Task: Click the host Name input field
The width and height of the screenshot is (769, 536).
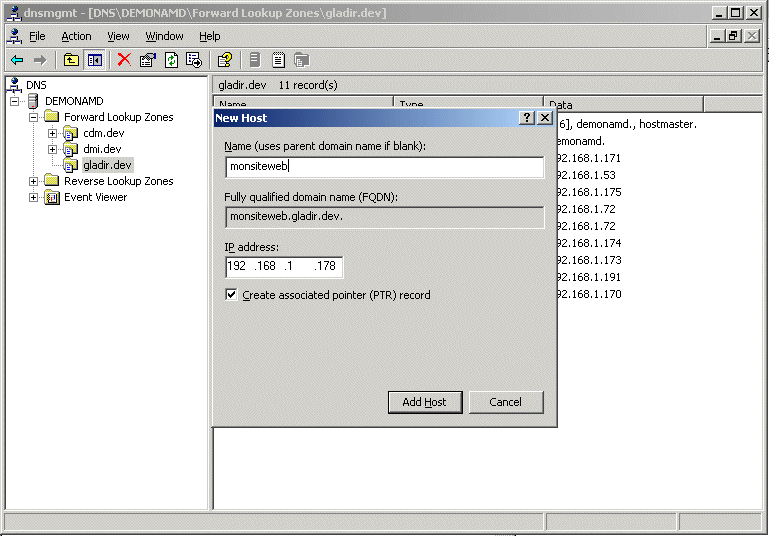Action: 384,167
